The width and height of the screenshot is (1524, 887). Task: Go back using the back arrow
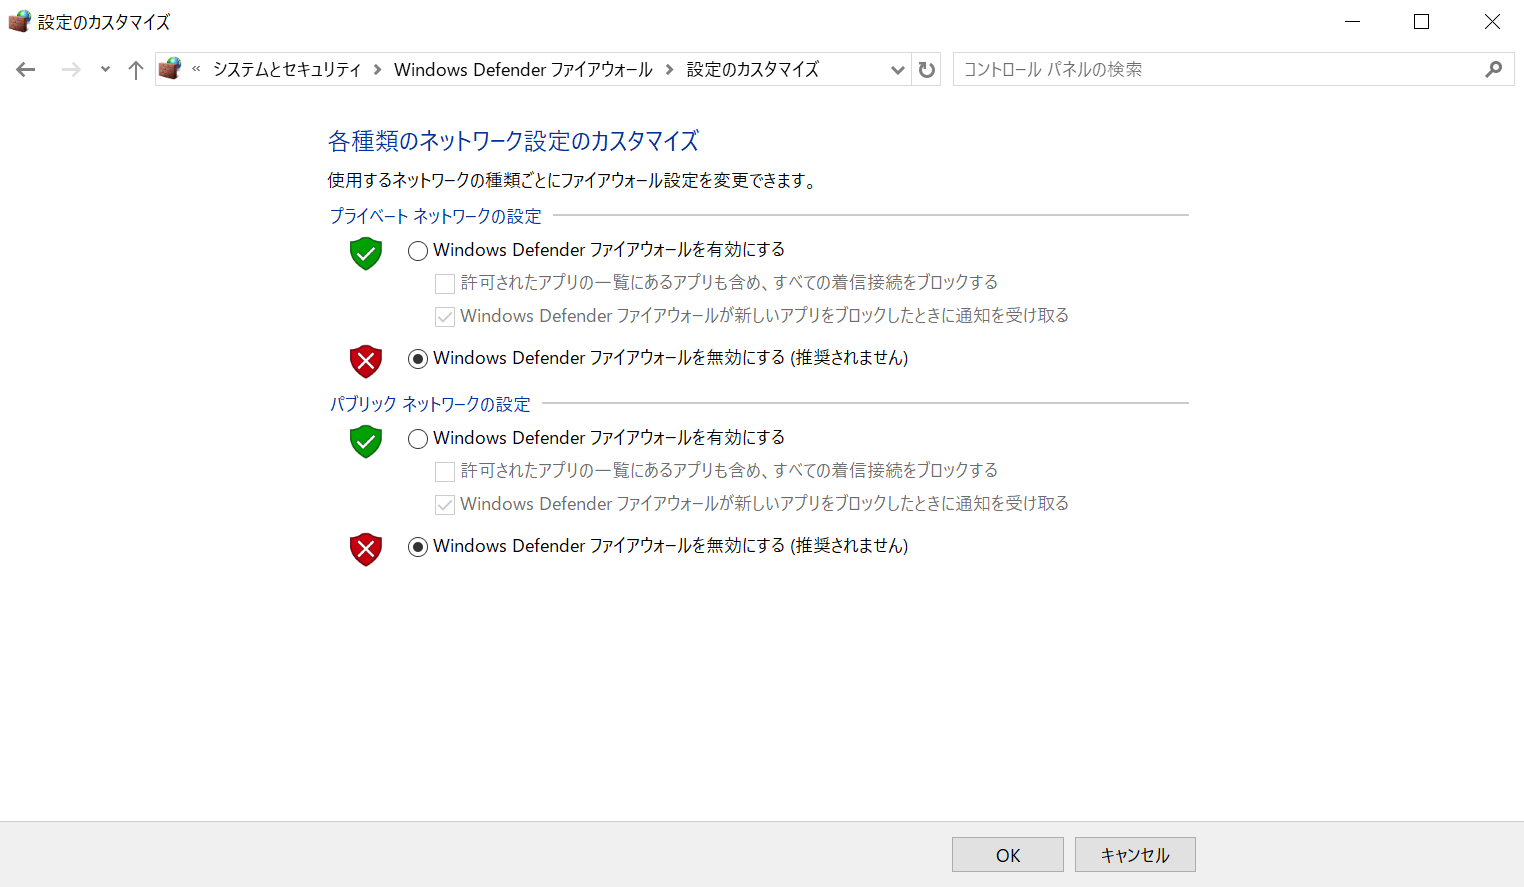click(26, 70)
